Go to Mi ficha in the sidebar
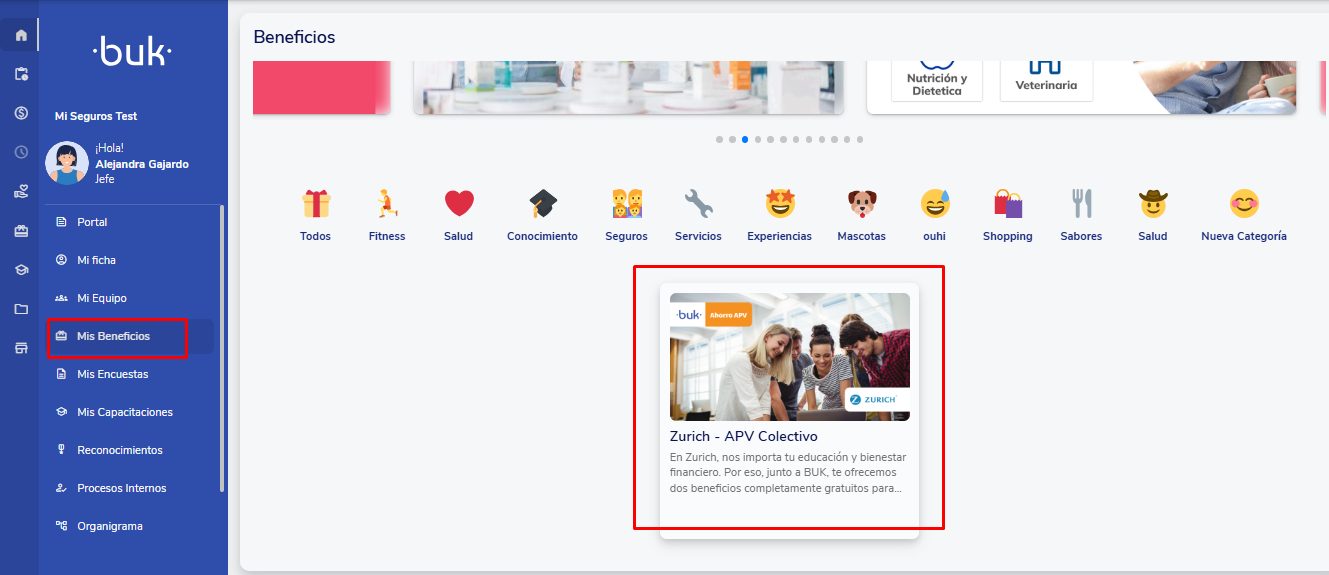1329x575 pixels. point(96,260)
